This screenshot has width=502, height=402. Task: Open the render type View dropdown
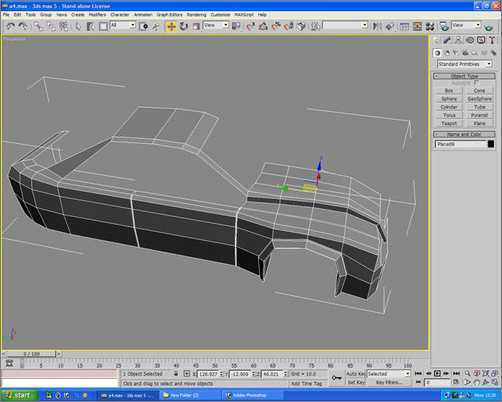tap(466, 25)
